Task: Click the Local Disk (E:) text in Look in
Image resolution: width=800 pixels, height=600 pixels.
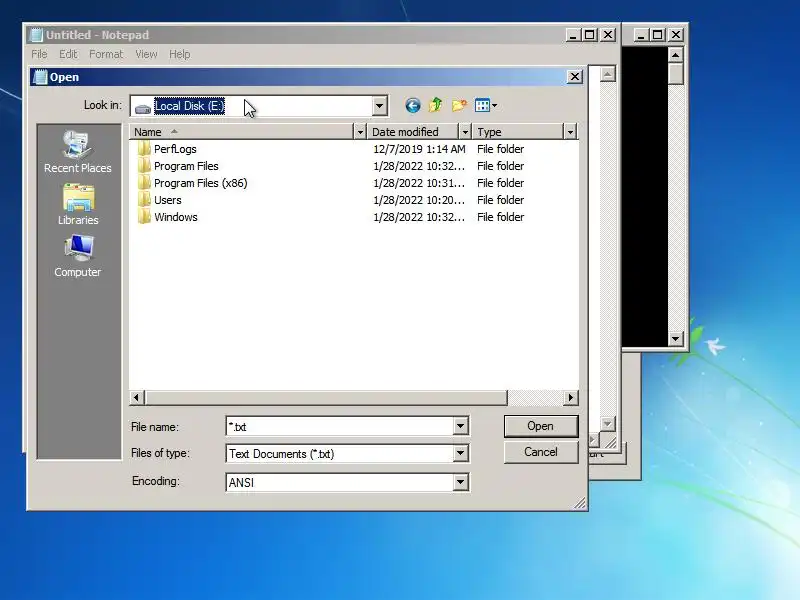Action: (x=189, y=106)
